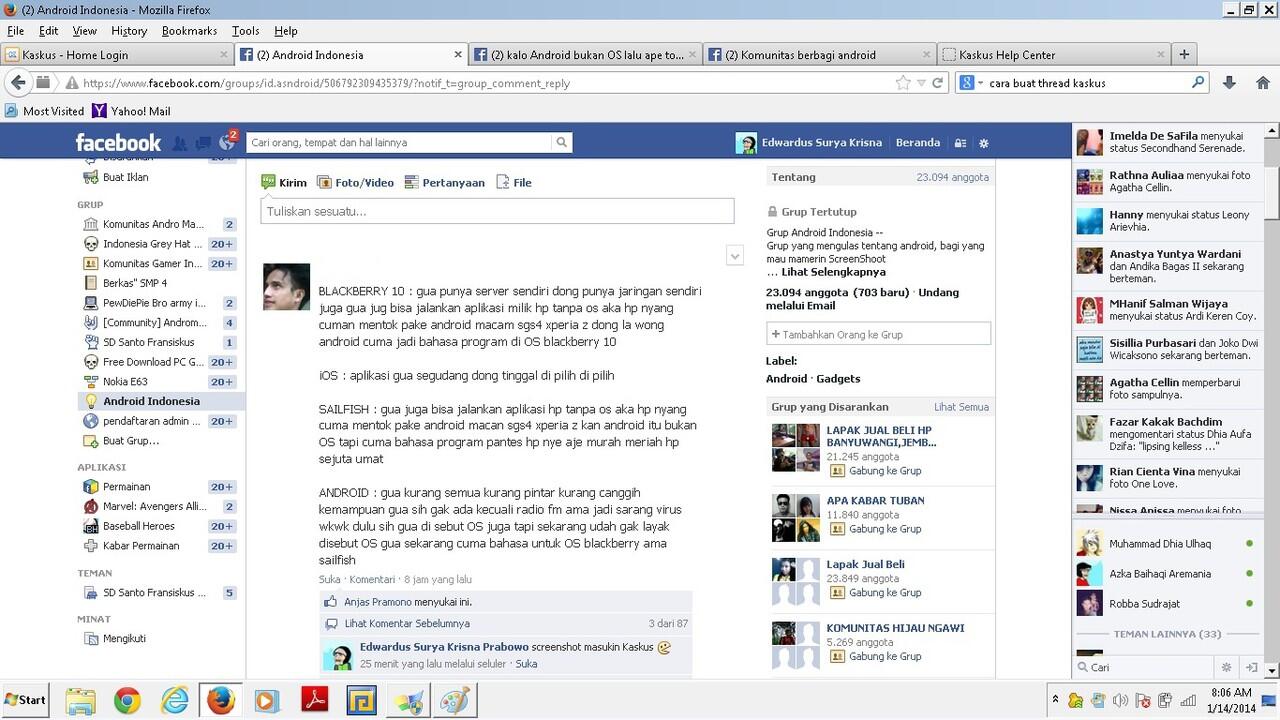Viewport: 1280px width, 720px height.
Task: Select File post option
Action: click(x=514, y=182)
